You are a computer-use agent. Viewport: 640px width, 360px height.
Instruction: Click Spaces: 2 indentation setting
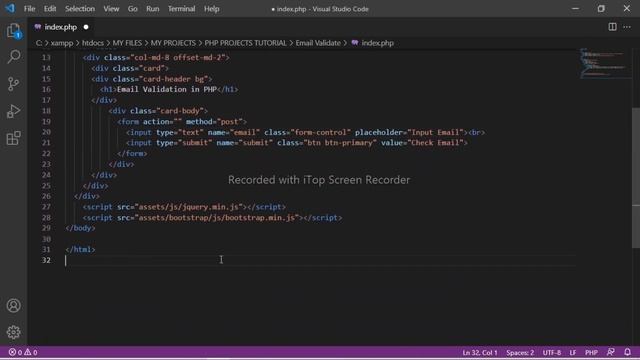point(520,352)
